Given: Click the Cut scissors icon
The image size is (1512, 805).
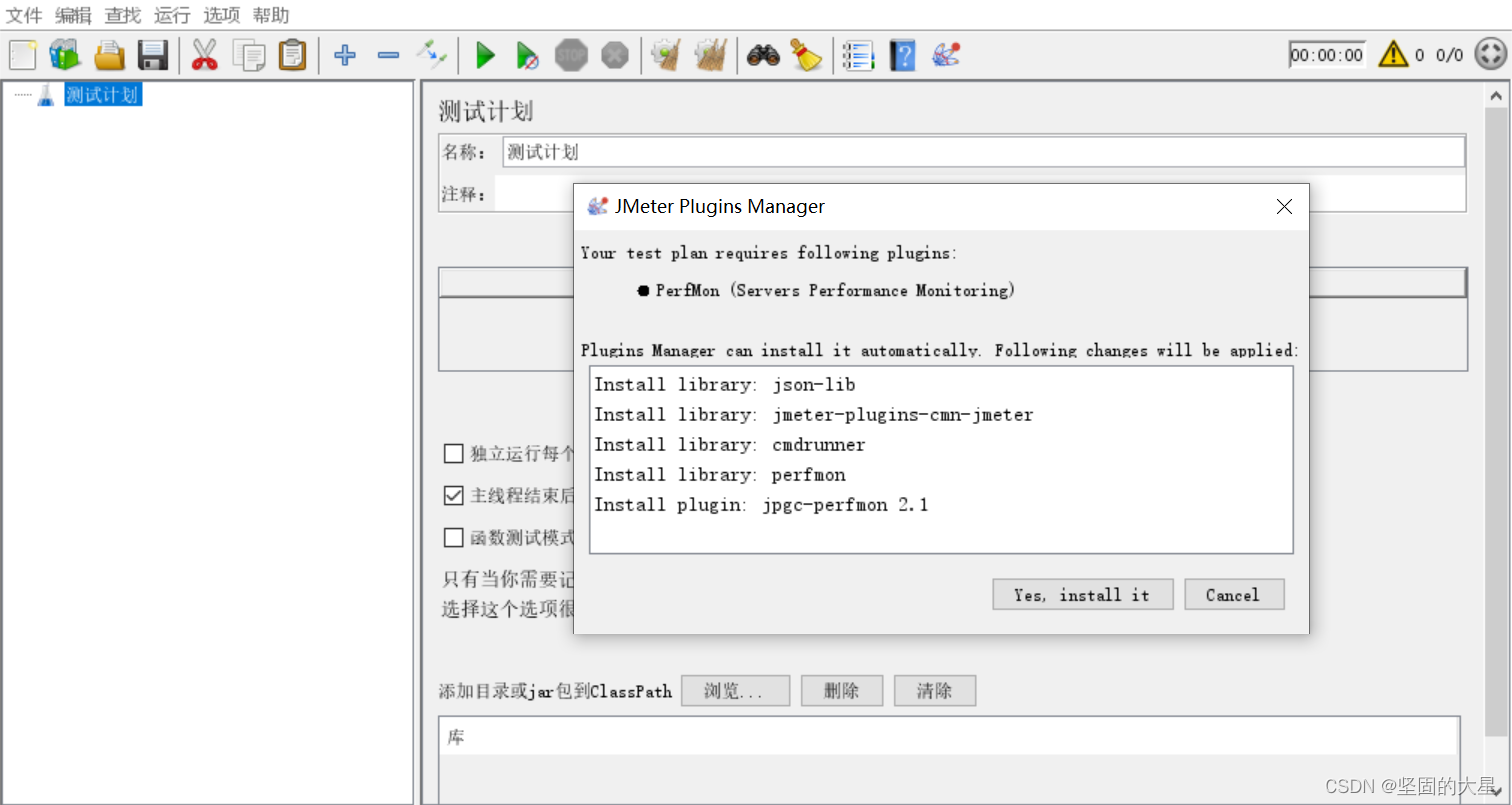Looking at the screenshot, I should coord(204,55).
